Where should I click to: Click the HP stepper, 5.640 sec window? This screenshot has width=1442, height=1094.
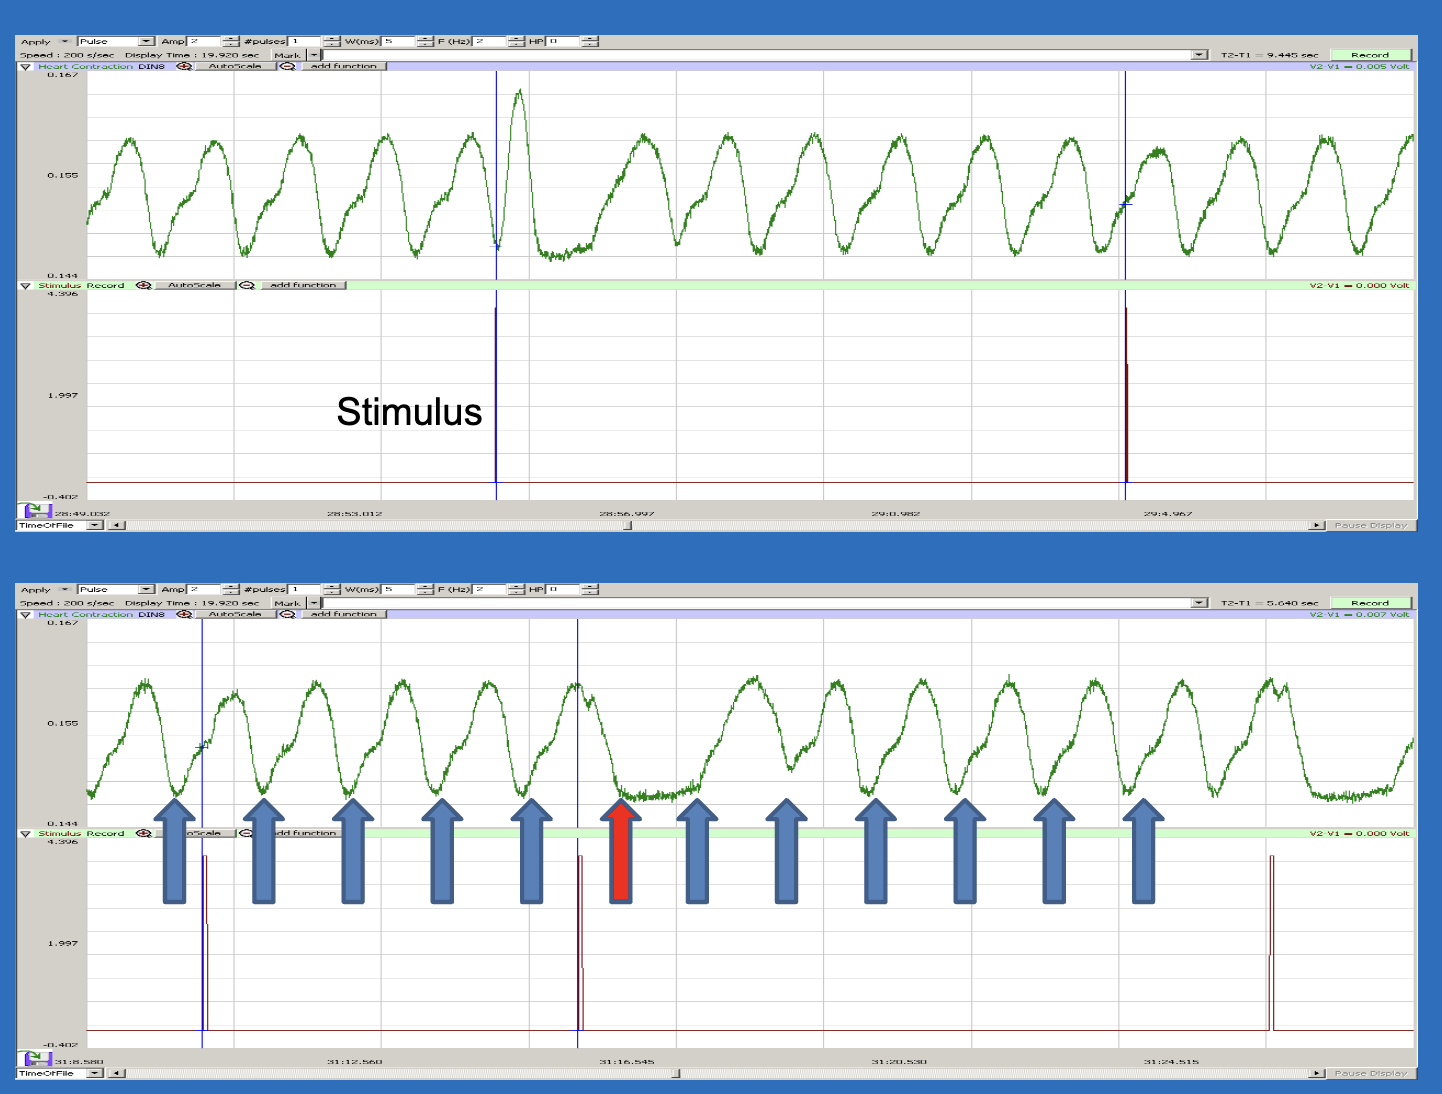pyautogui.click(x=590, y=589)
